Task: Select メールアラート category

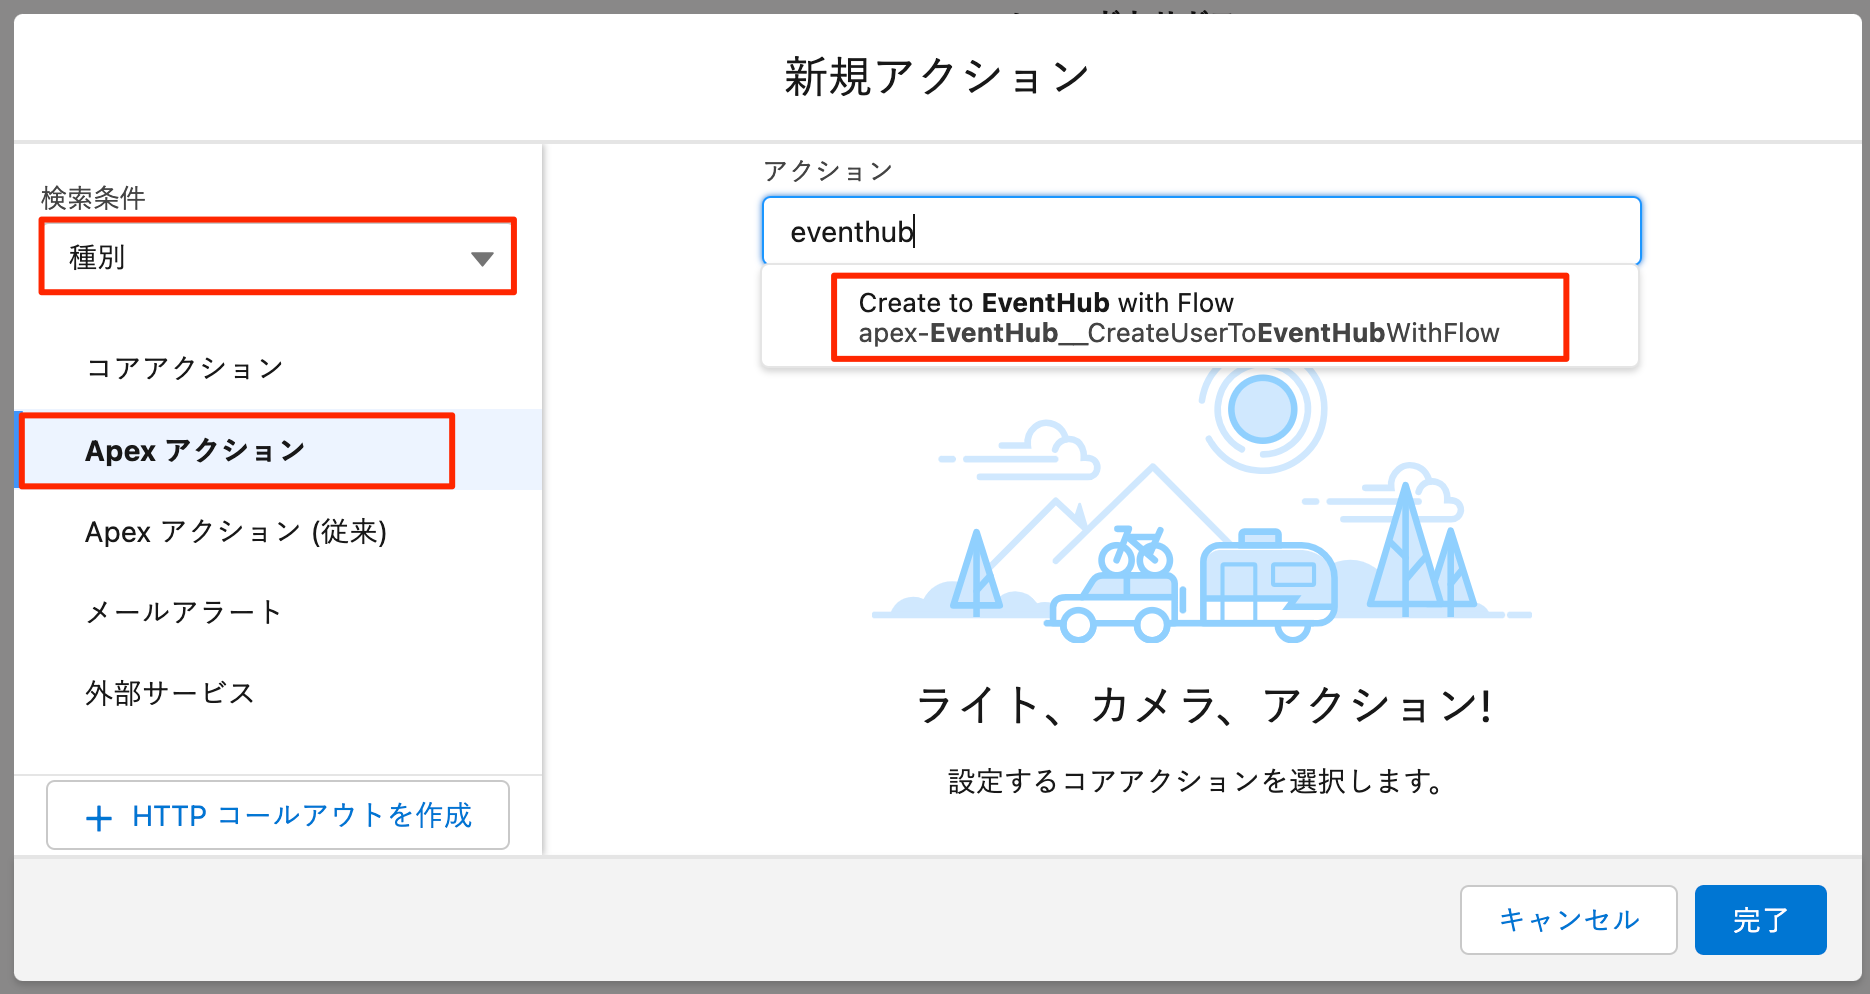Action: (280, 612)
